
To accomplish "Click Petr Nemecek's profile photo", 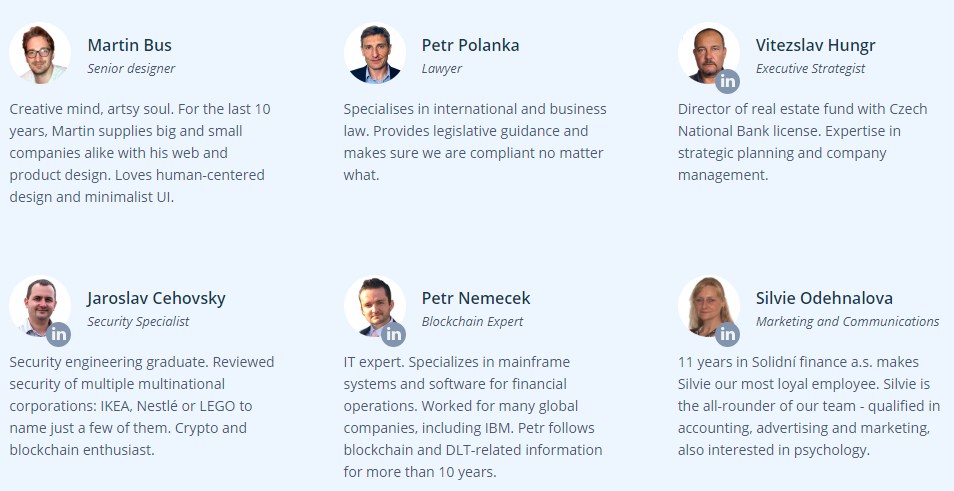I will coord(370,301).
